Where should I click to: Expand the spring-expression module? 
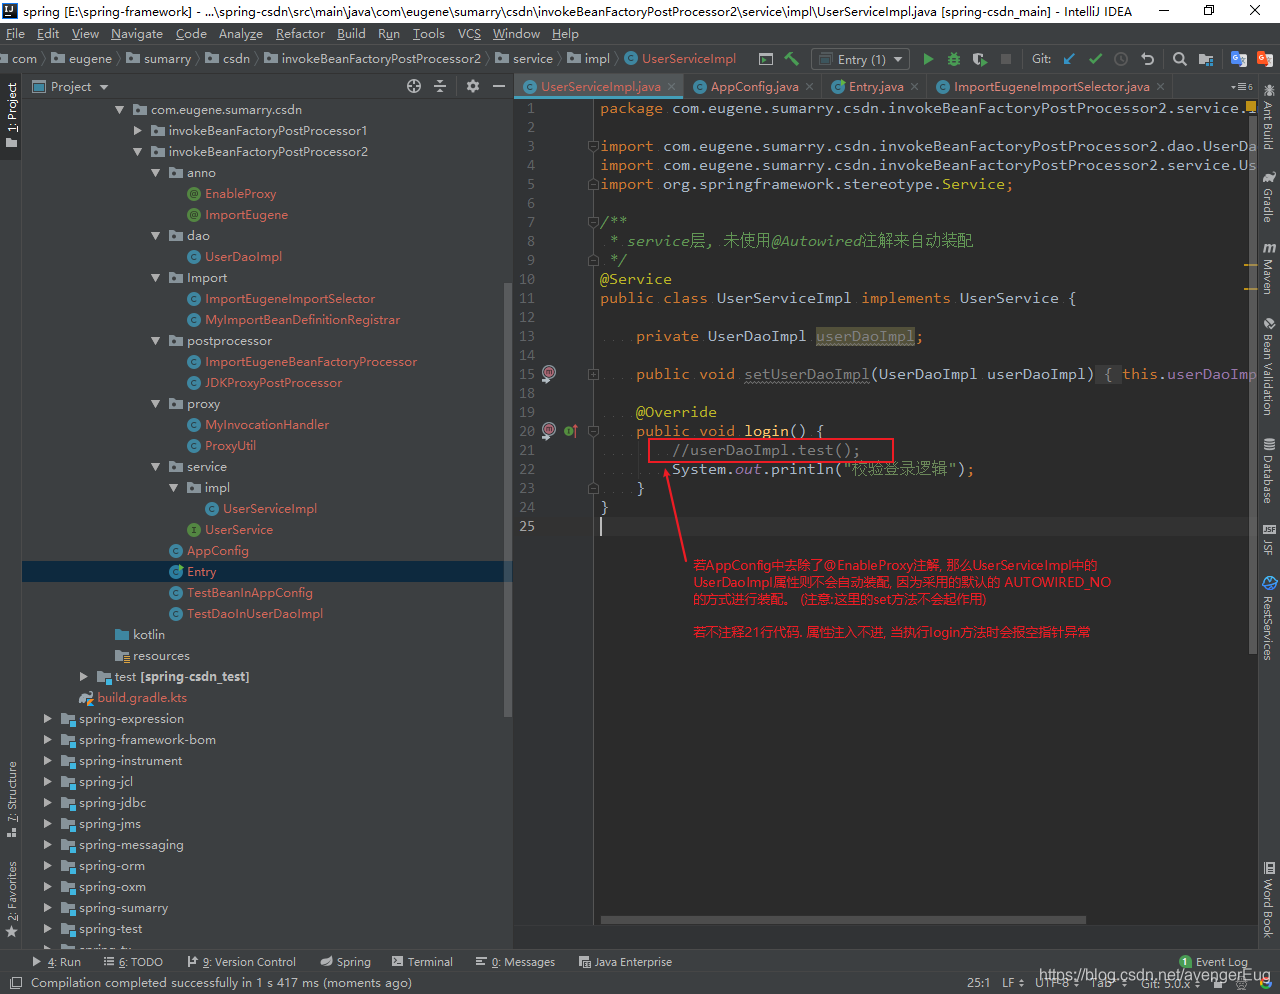click(48, 719)
